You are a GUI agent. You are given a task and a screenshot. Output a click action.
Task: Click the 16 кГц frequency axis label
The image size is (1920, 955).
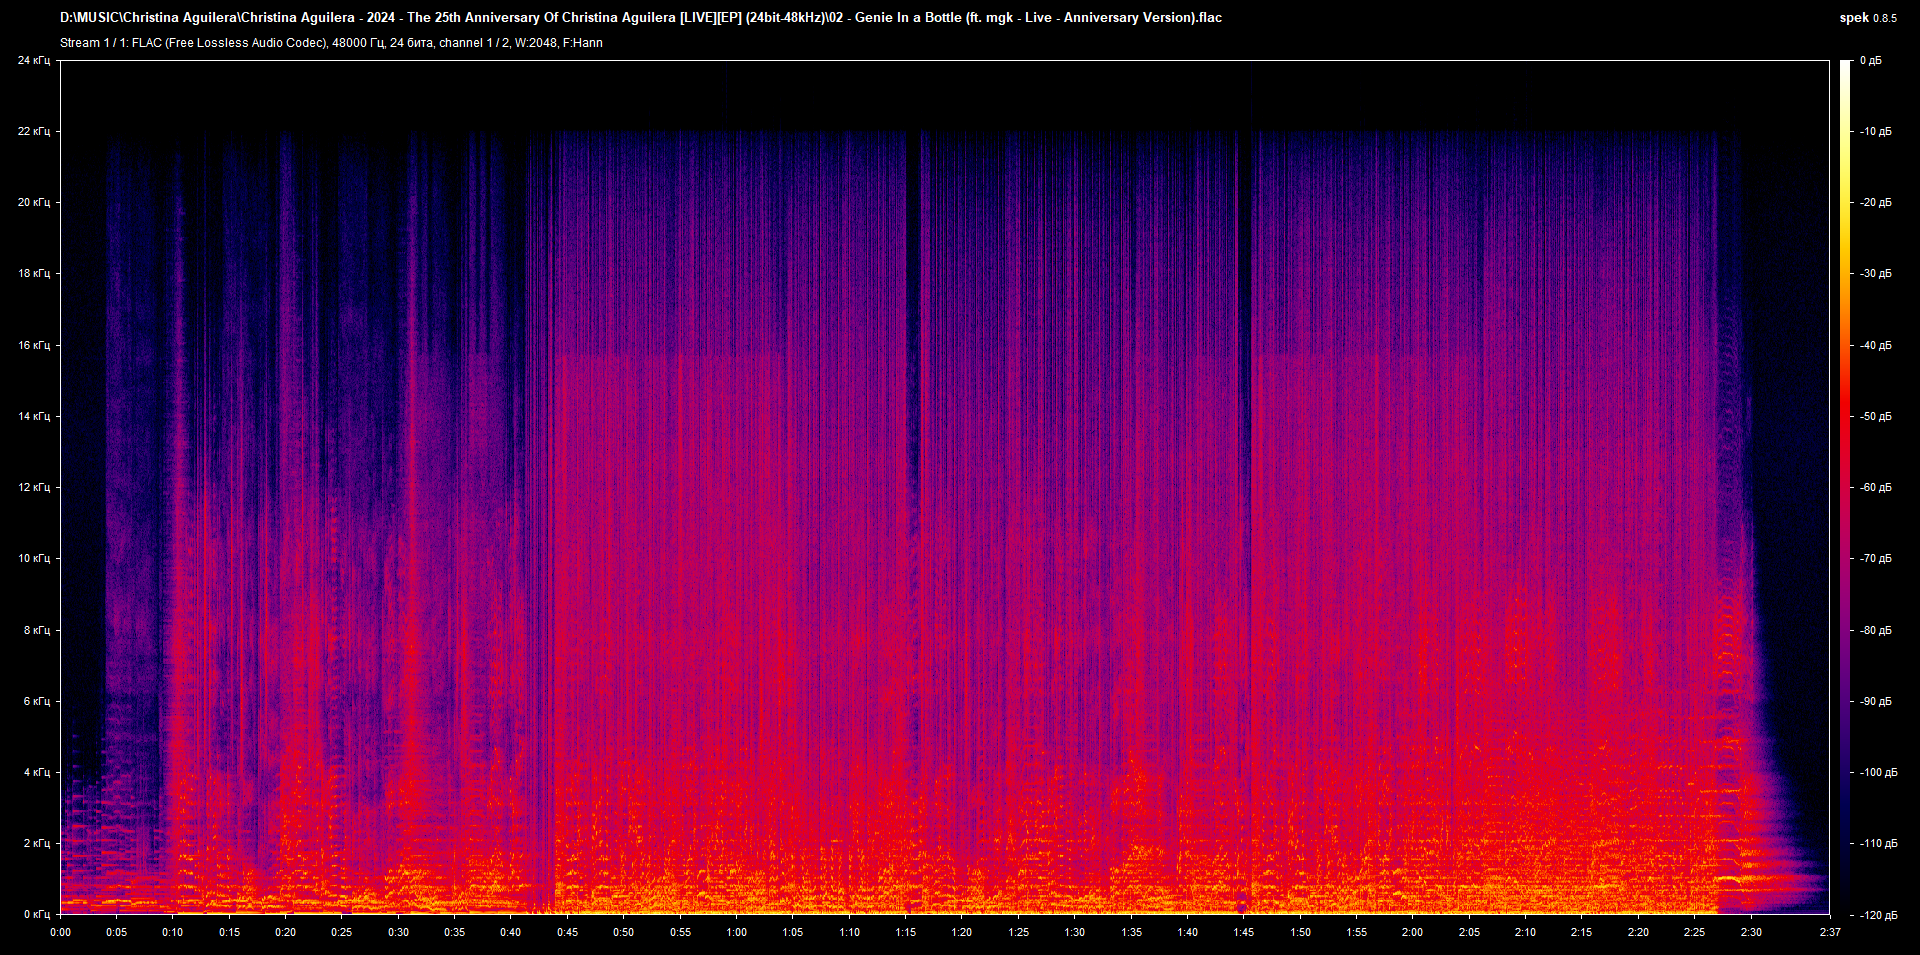pos(36,345)
